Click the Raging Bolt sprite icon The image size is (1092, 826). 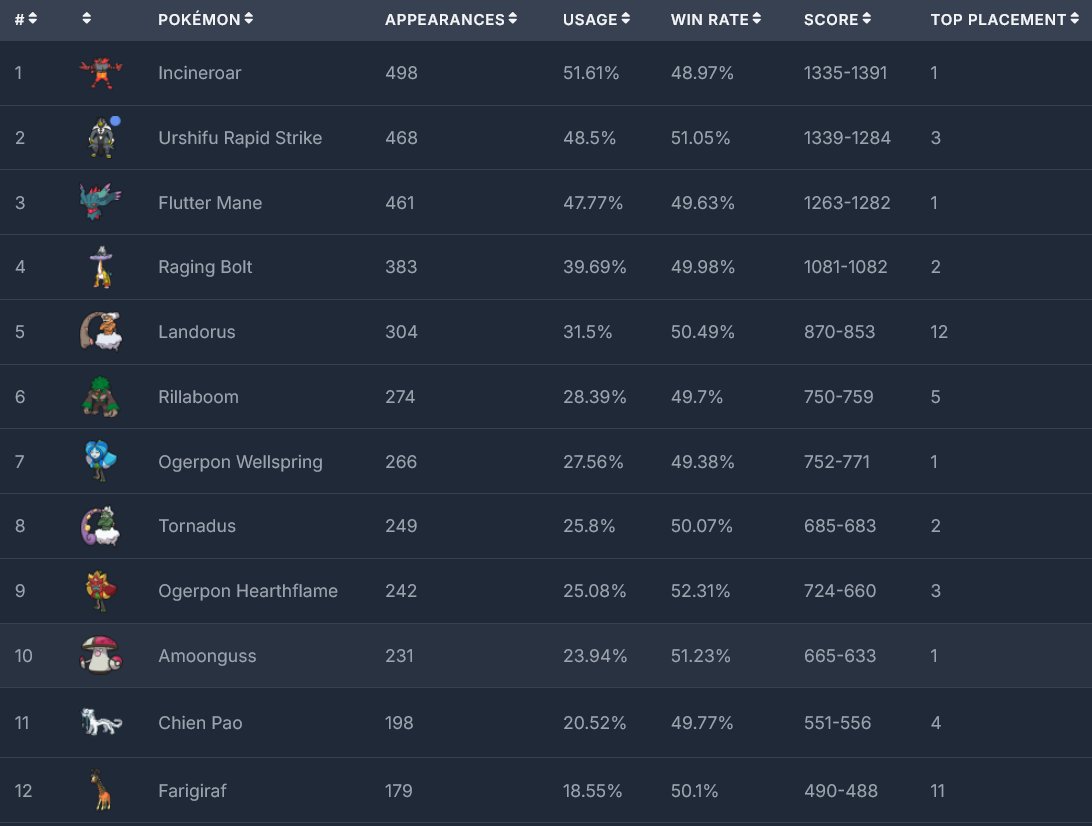click(x=102, y=267)
